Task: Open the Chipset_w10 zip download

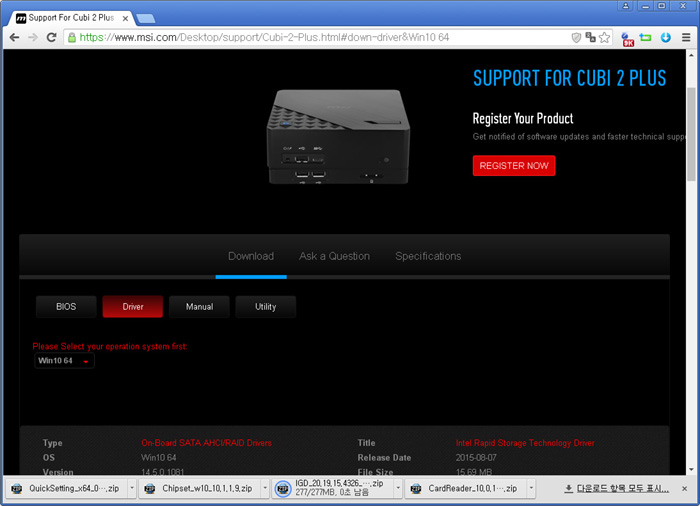Action: [200, 489]
